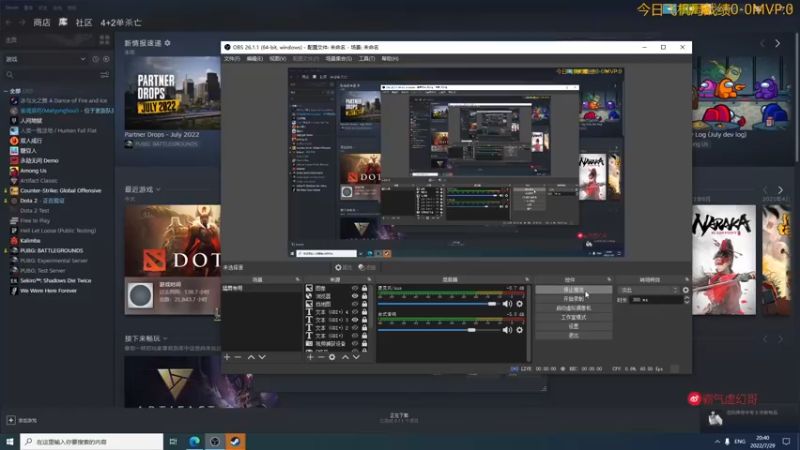
Task: Go back with Steam navigation arrow
Action: point(9,22)
